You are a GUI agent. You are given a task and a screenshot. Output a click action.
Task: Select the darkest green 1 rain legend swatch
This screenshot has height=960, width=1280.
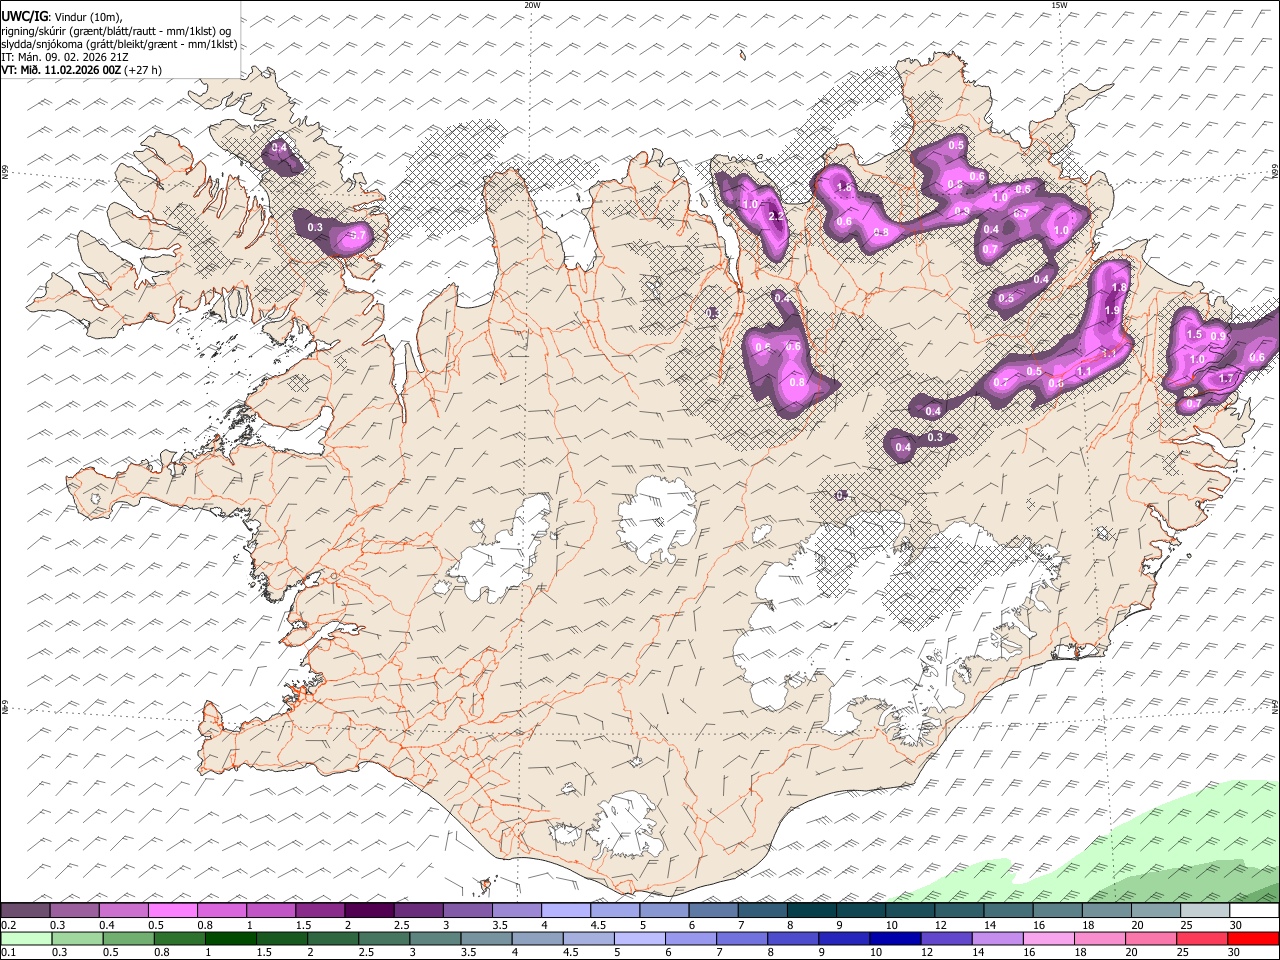pos(230,938)
